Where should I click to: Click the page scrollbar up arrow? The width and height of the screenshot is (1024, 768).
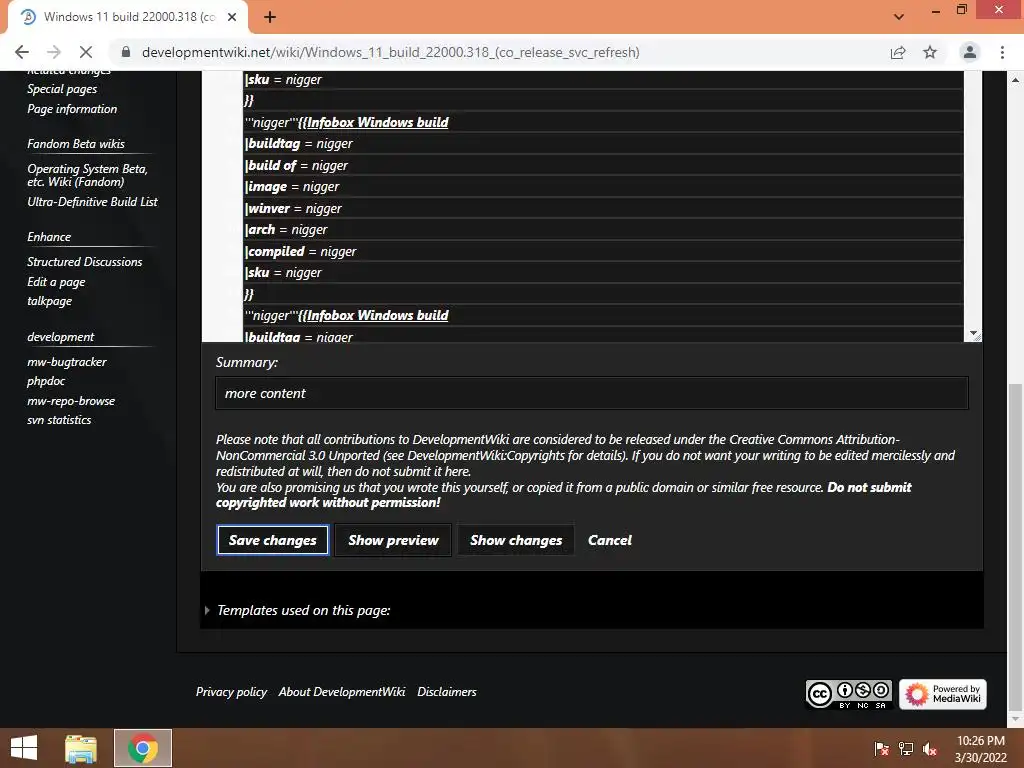1016,80
